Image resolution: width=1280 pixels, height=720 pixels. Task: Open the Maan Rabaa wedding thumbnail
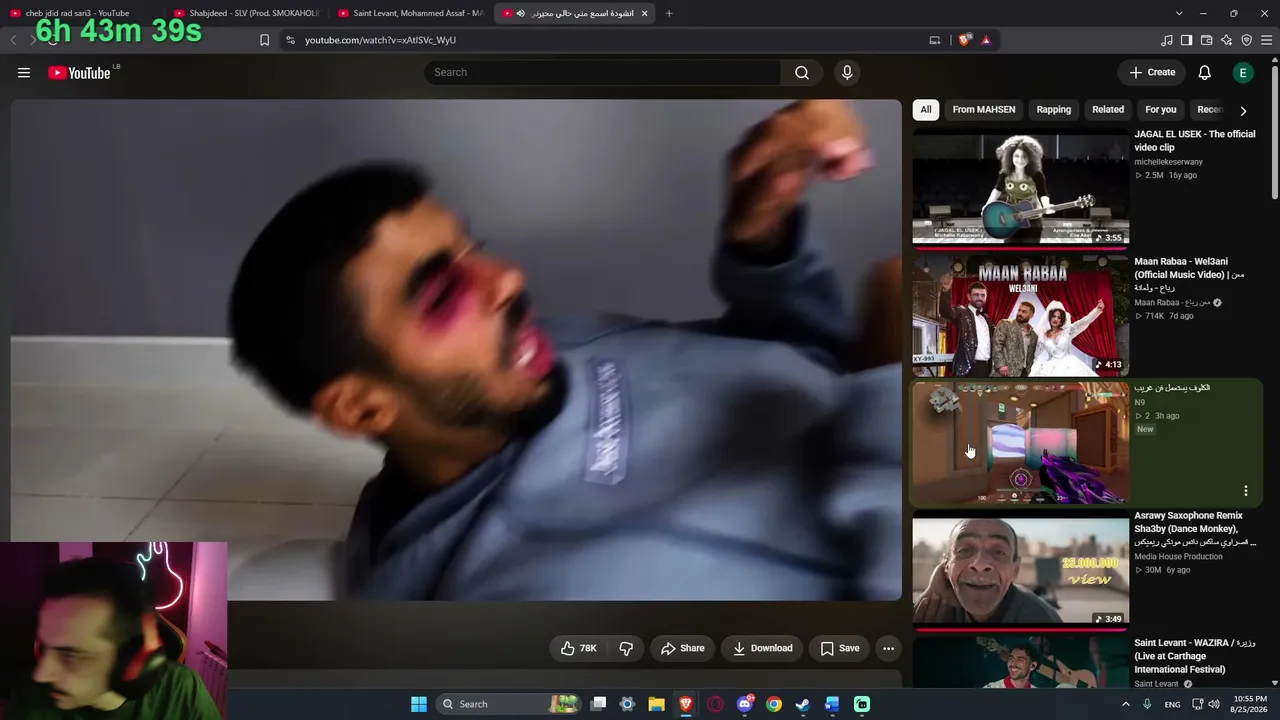pos(1020,315)
